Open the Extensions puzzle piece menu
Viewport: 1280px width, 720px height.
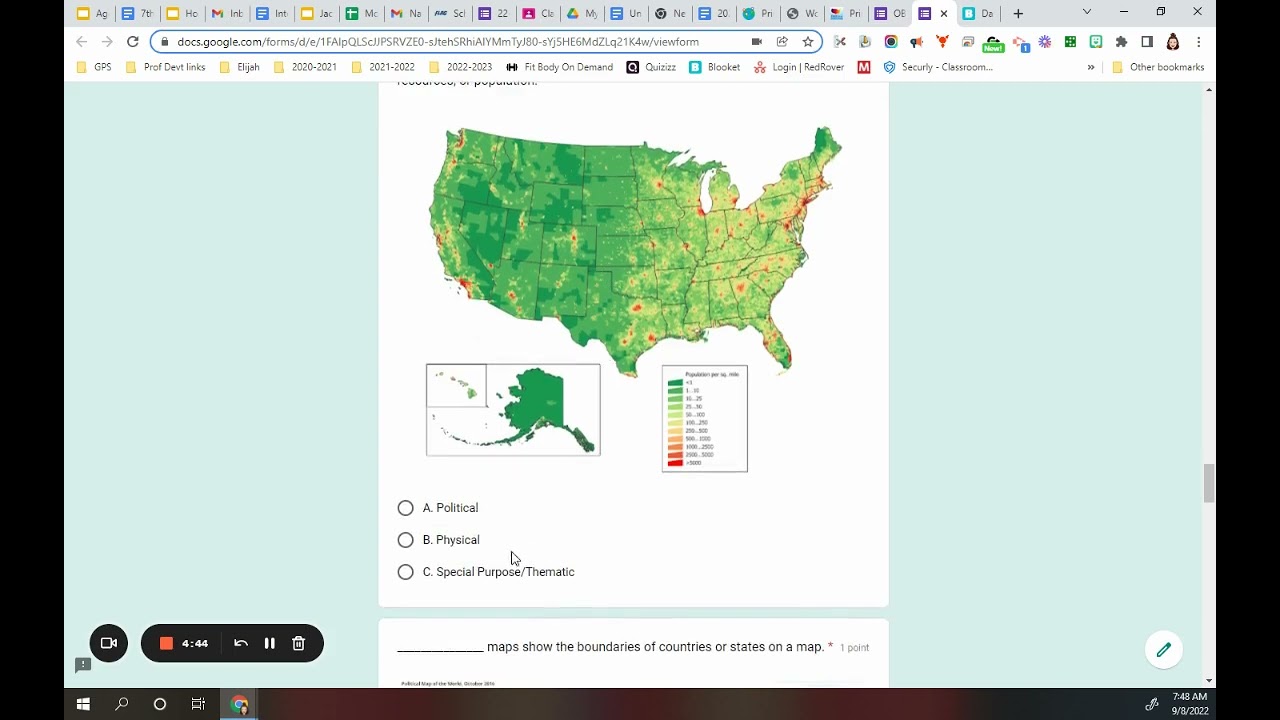pos(1121,42)
